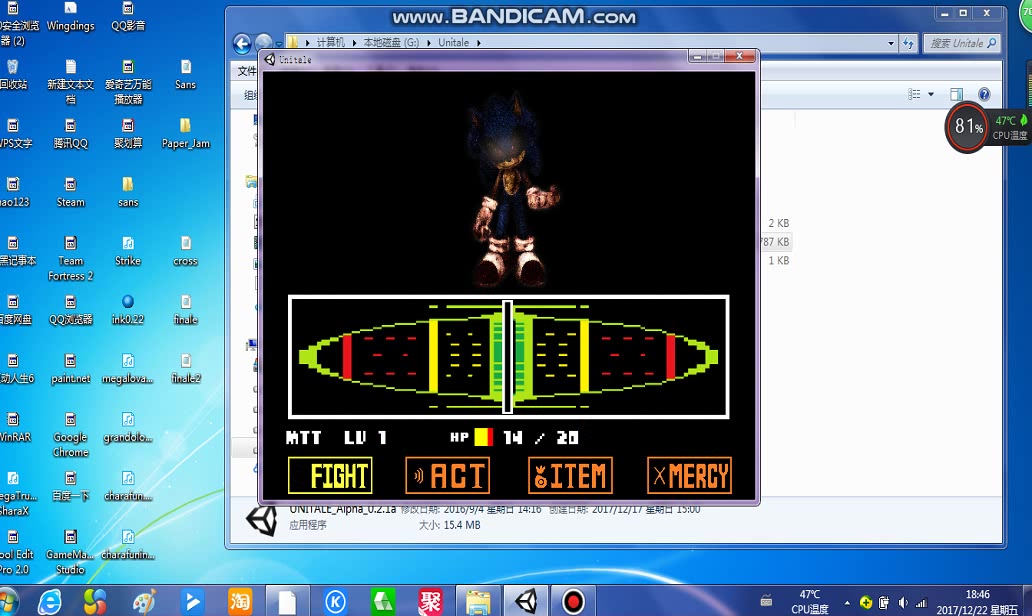
Task: Open the GameMaker Studio desktop shortcut
Action: (70, 552)
